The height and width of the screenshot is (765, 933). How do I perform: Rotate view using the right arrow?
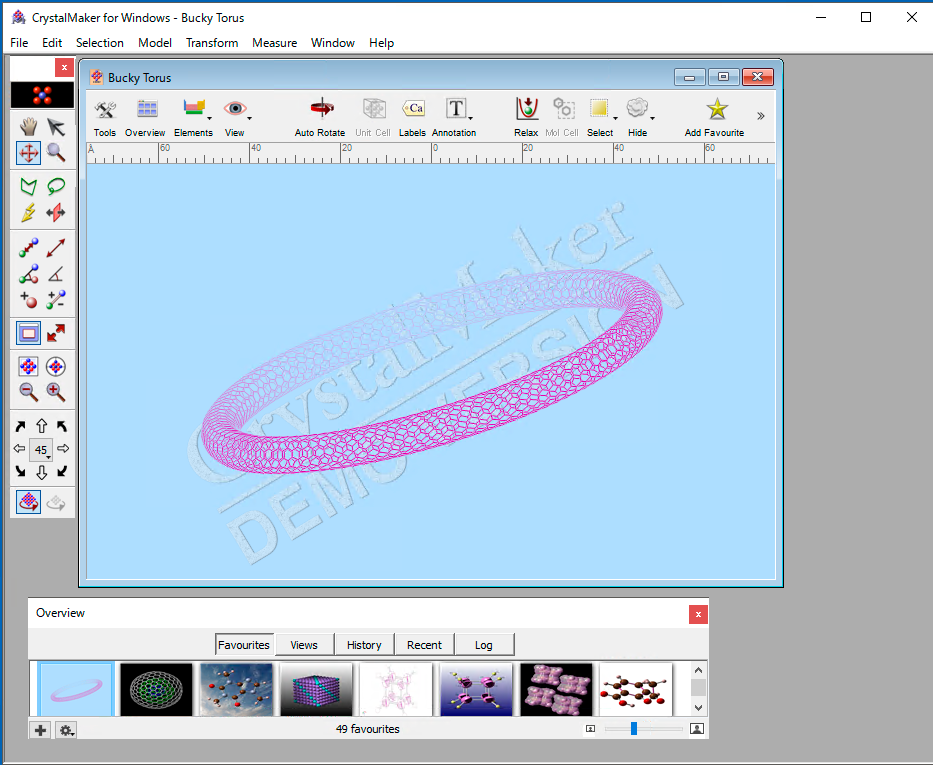[63, 449]
